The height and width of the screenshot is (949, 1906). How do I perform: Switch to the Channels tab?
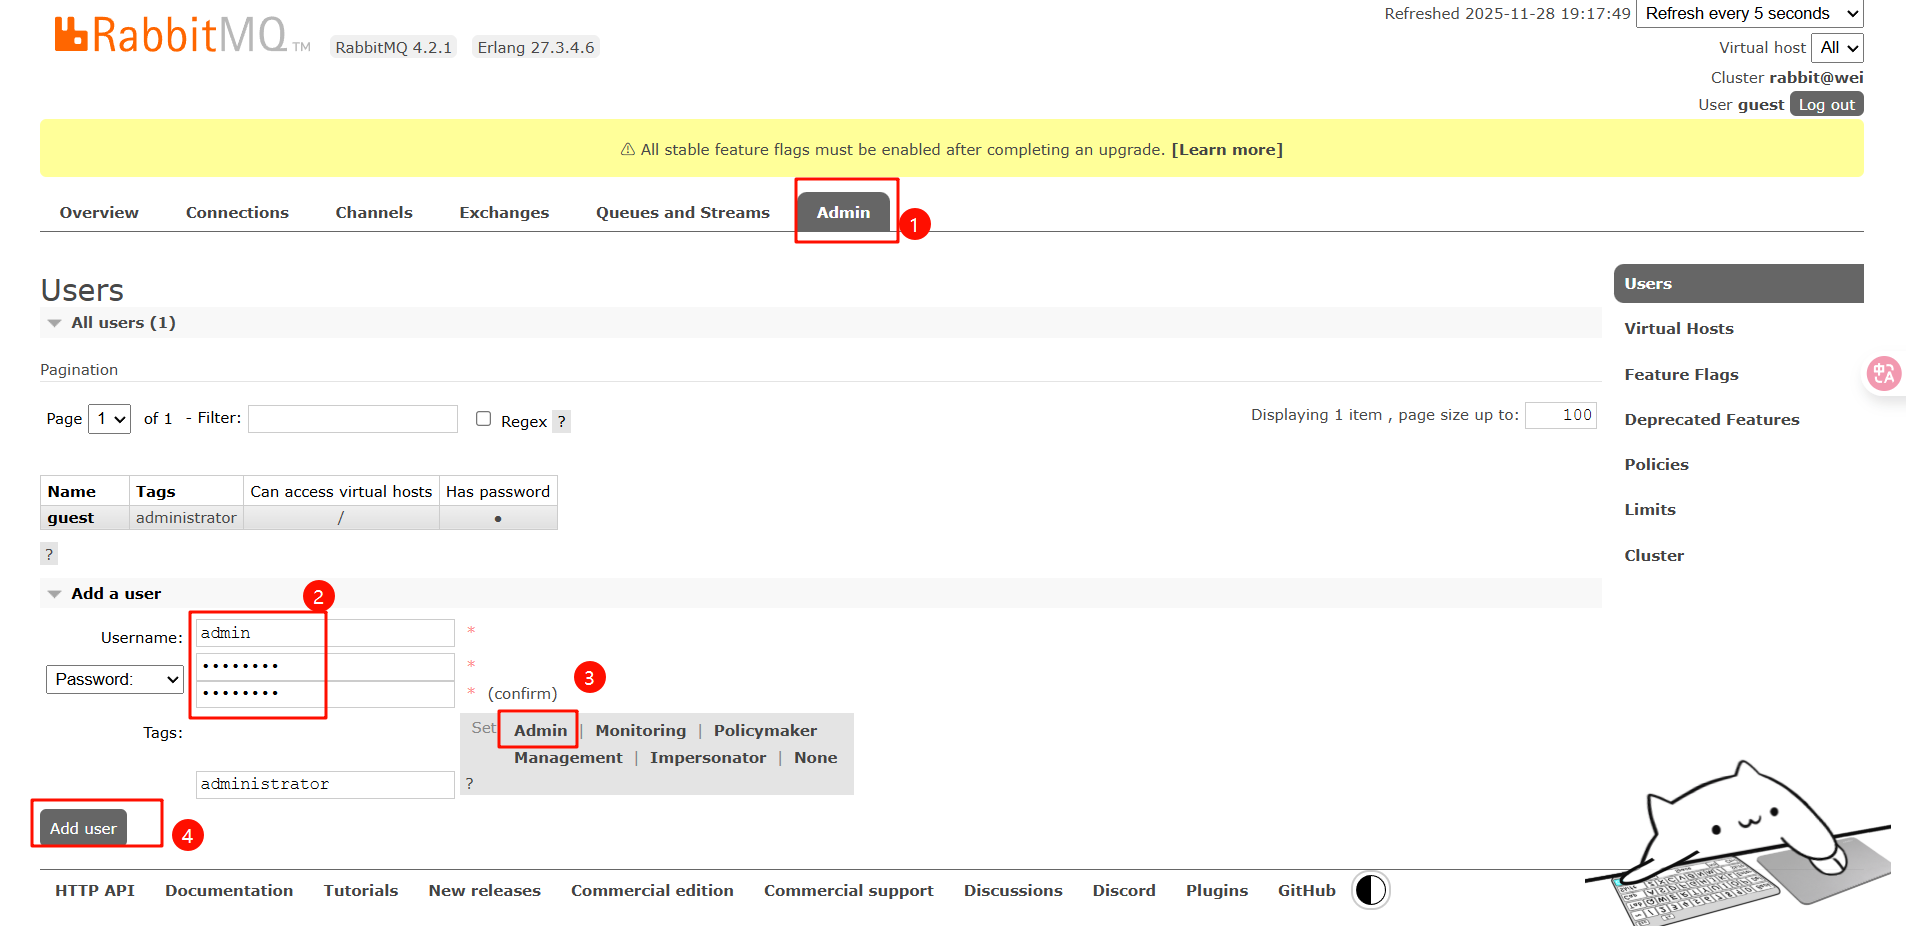(374, 212)
